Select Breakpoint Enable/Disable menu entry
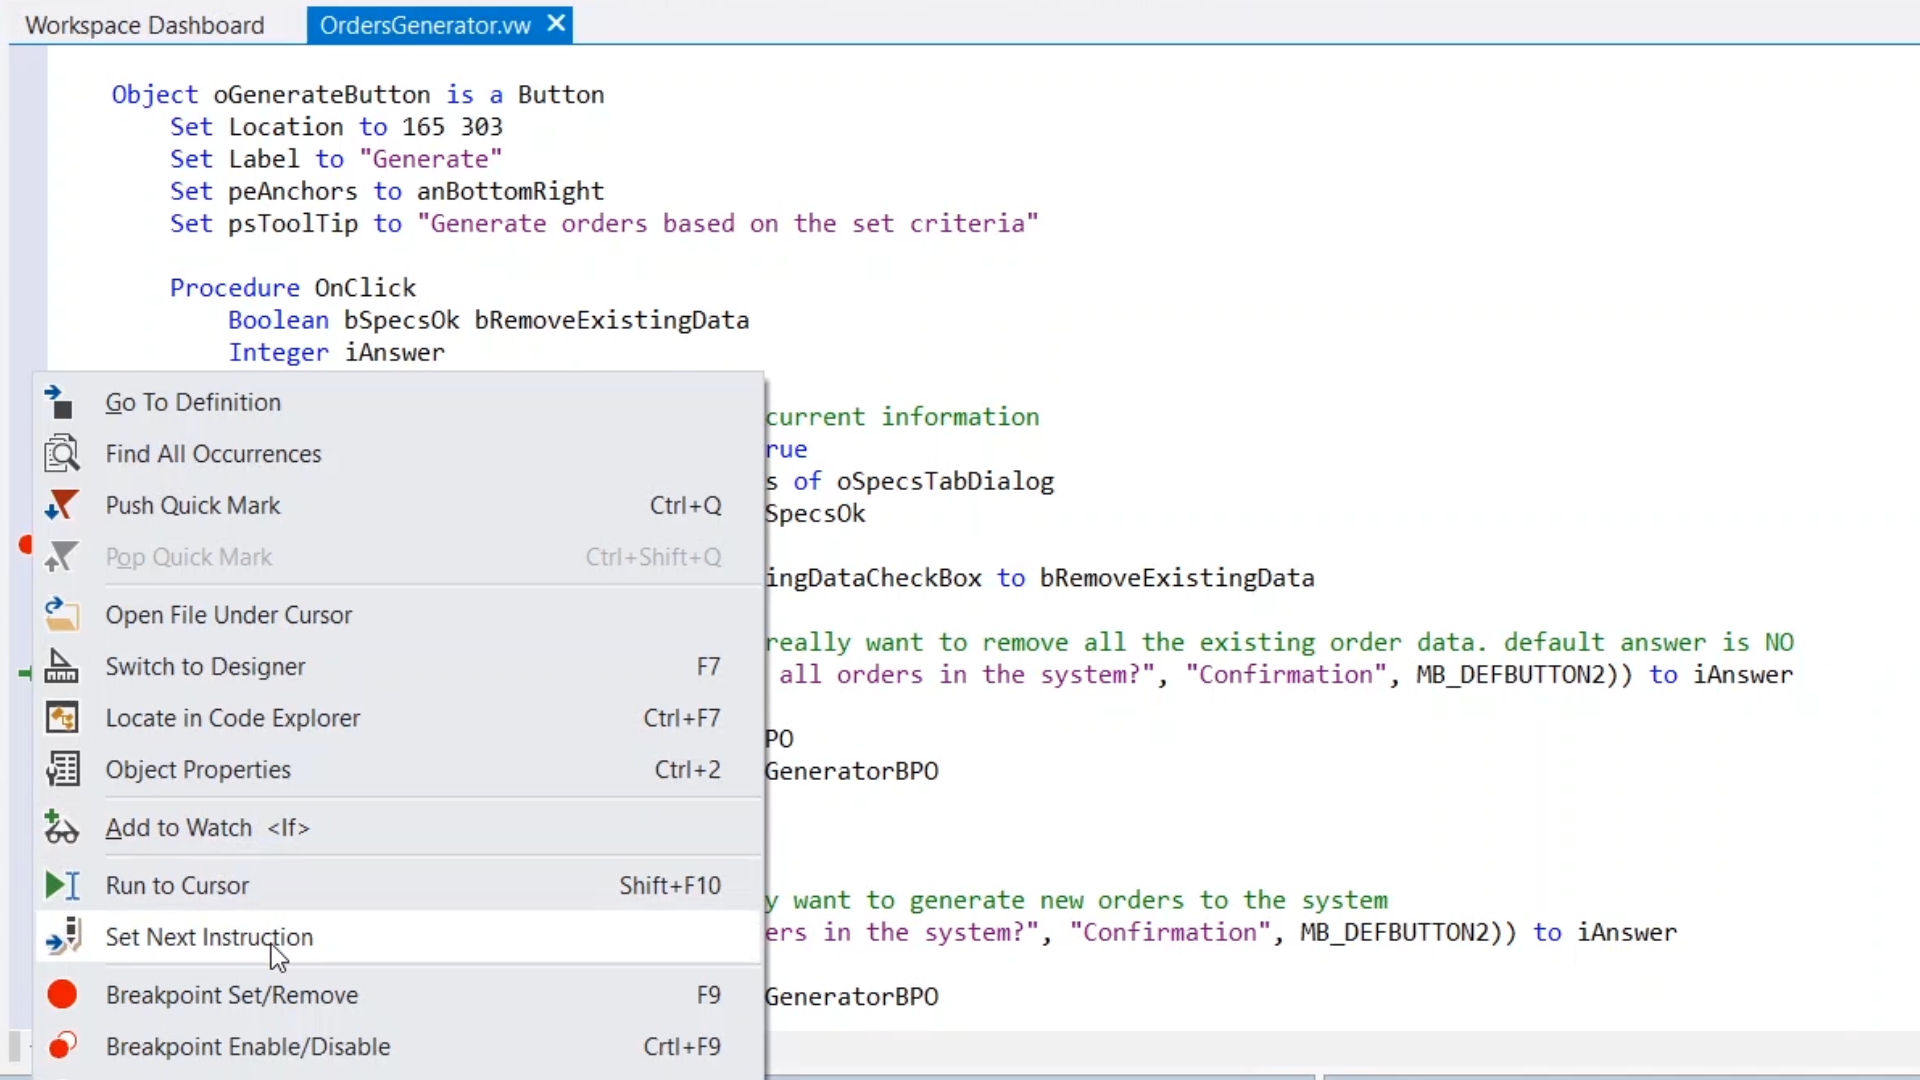This screenshot has height=1080, width=1920. pyautogui.click(x=248, y=1046)
